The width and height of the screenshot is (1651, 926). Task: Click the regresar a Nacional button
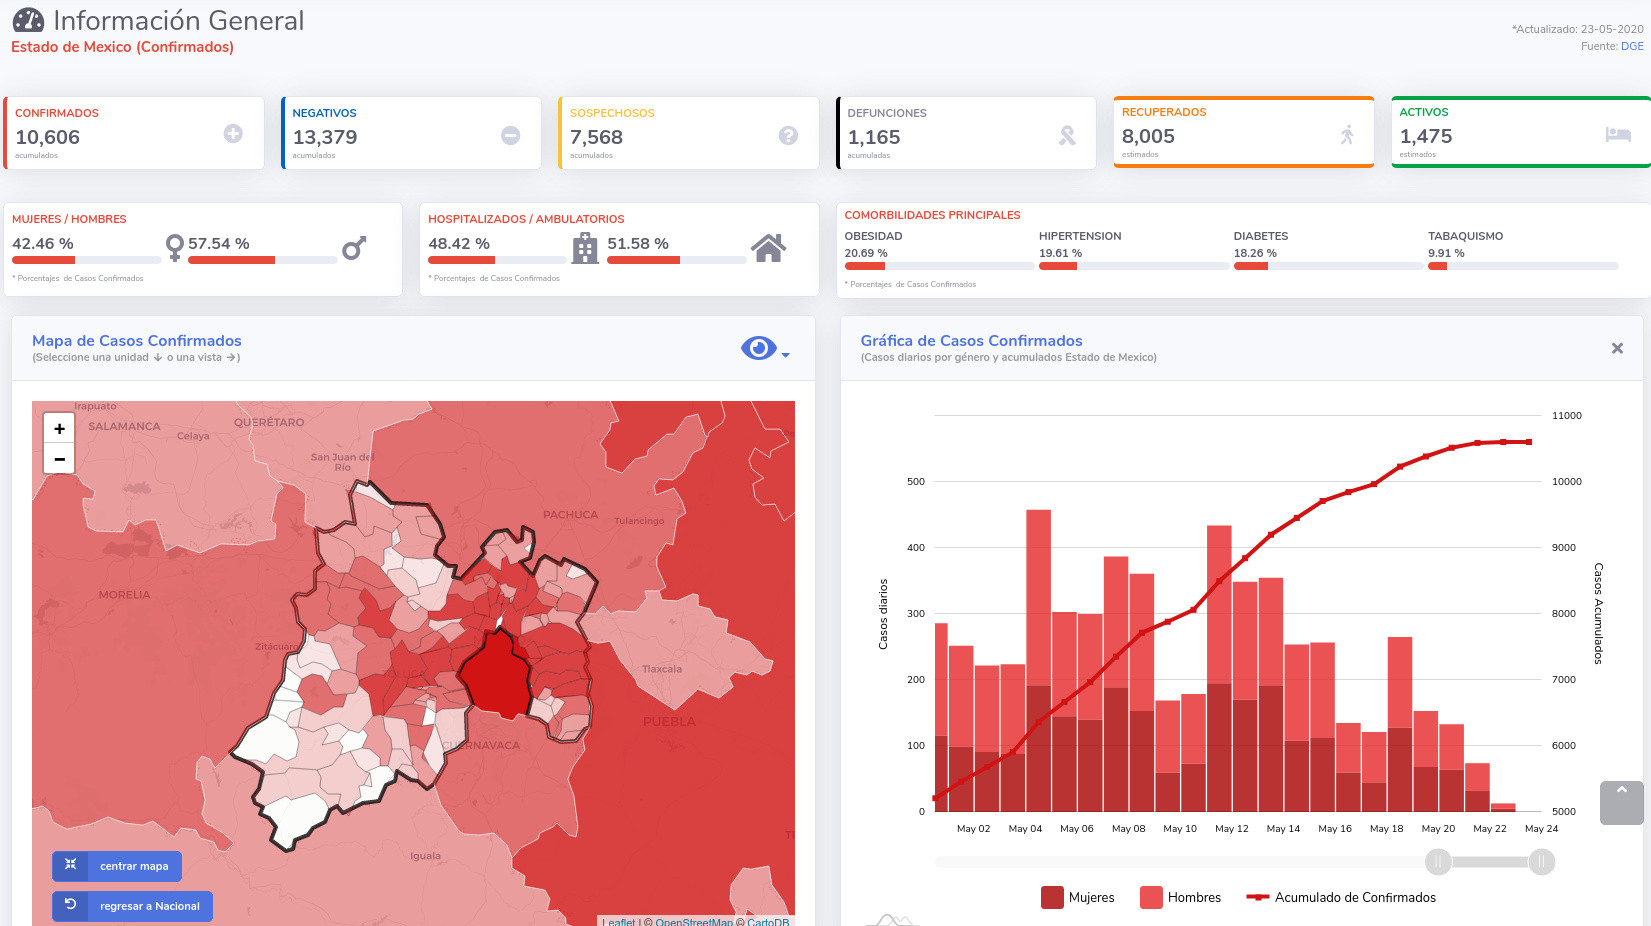tap(132, 906)
